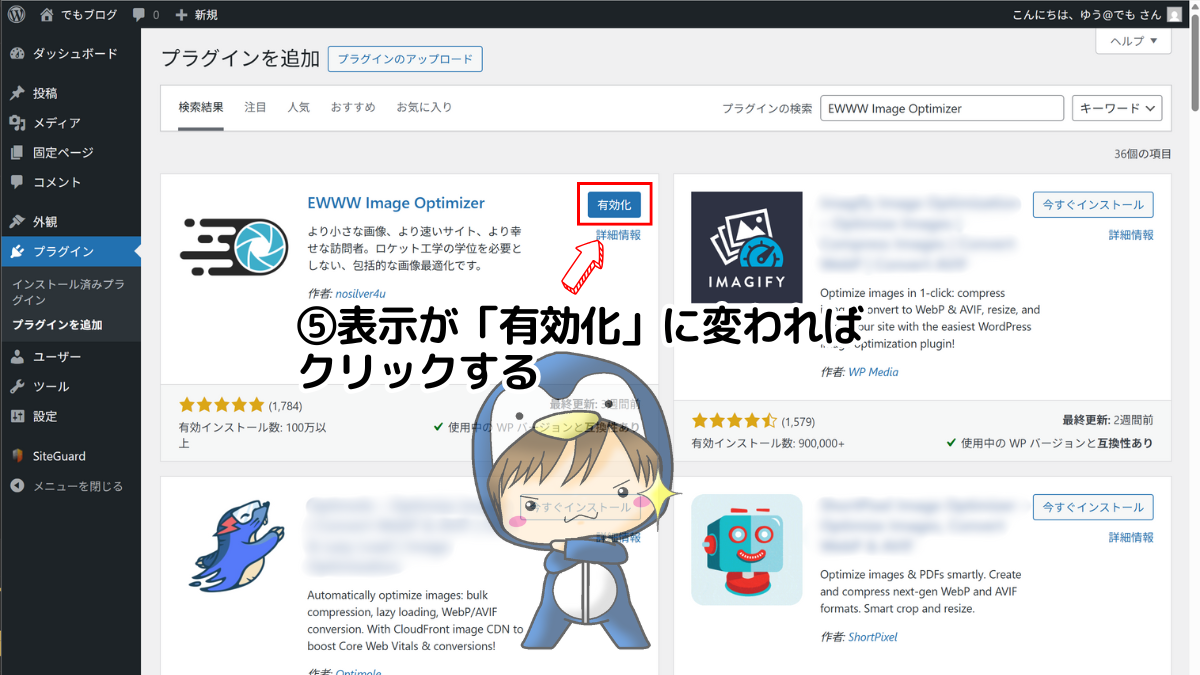
Task: Select プラグインを追加 submenu item
Action: pos(57,325)
